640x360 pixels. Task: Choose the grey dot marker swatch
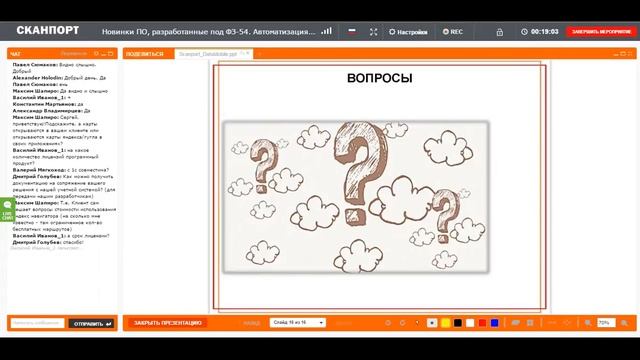[432, 323]
